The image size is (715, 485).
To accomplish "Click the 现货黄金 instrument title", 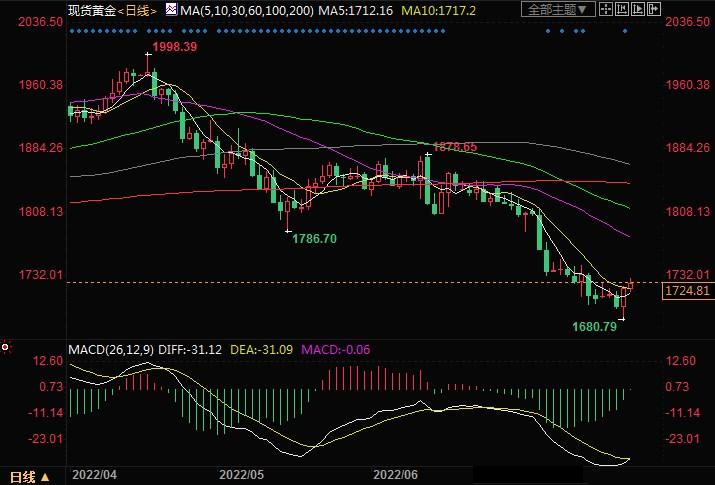I will click(90, 10).
